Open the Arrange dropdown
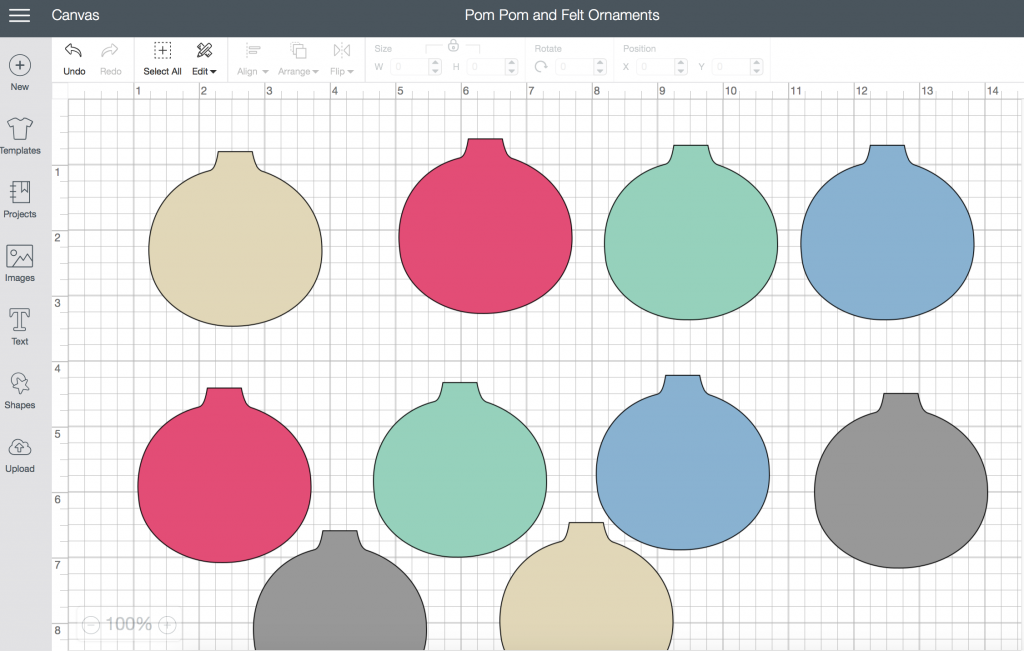Image resolution: width=1024 pixels, height=651 pixels. [x=298, y=59]
